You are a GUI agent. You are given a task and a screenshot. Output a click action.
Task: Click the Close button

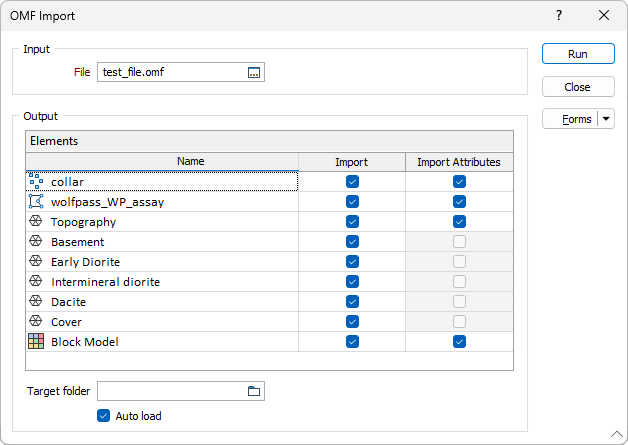(578, 87)
